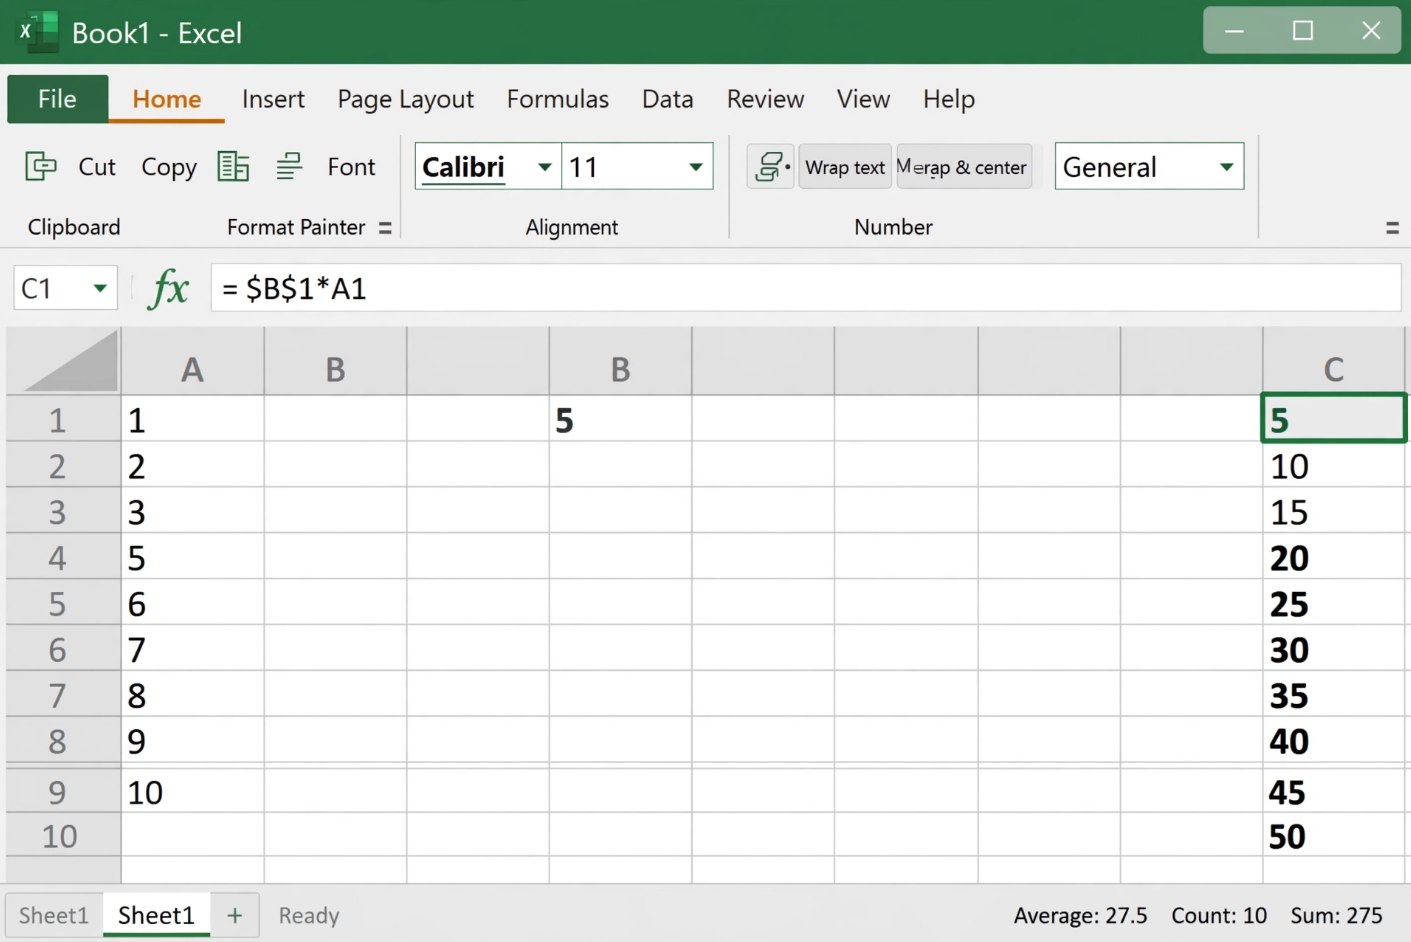Image resolution: width=1411 pixels, height=942 pixels.
Task: Open the Page Layout tab
Action: [x=405, y=99]
